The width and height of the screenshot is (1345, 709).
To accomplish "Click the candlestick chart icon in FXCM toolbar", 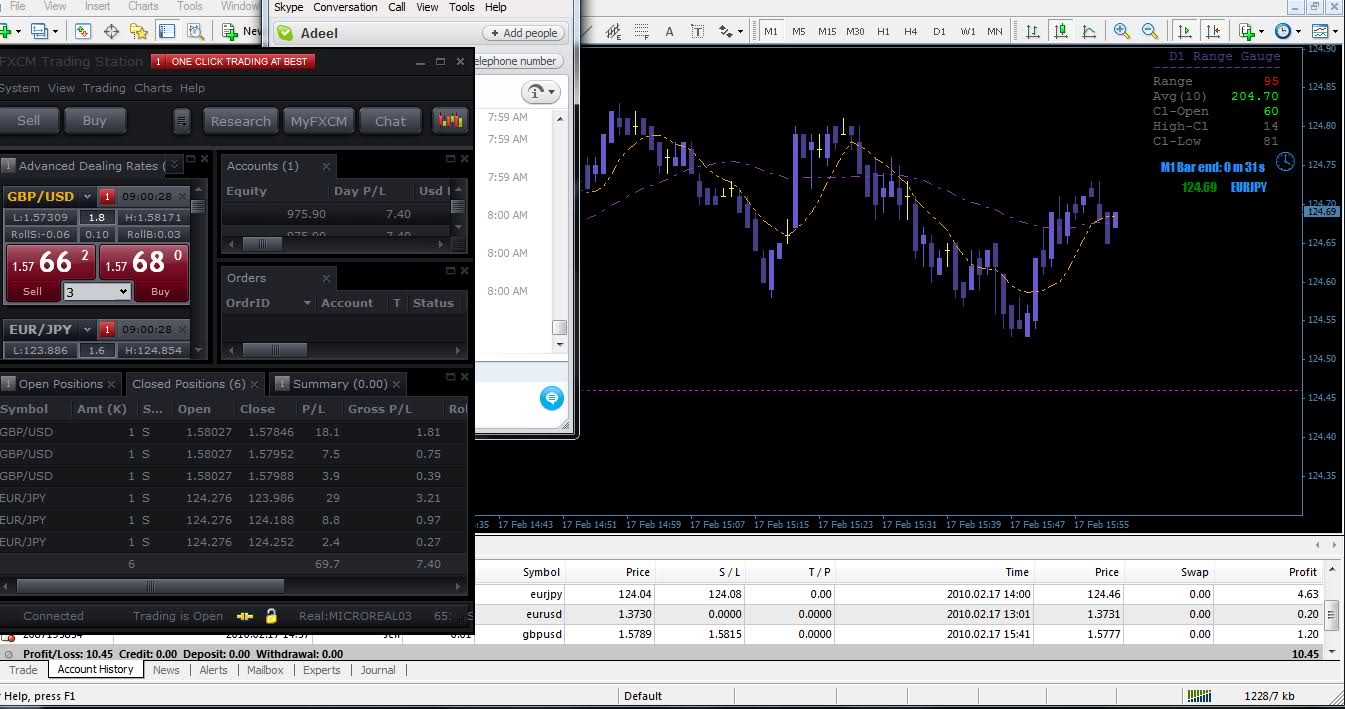I will click(450, 121).
